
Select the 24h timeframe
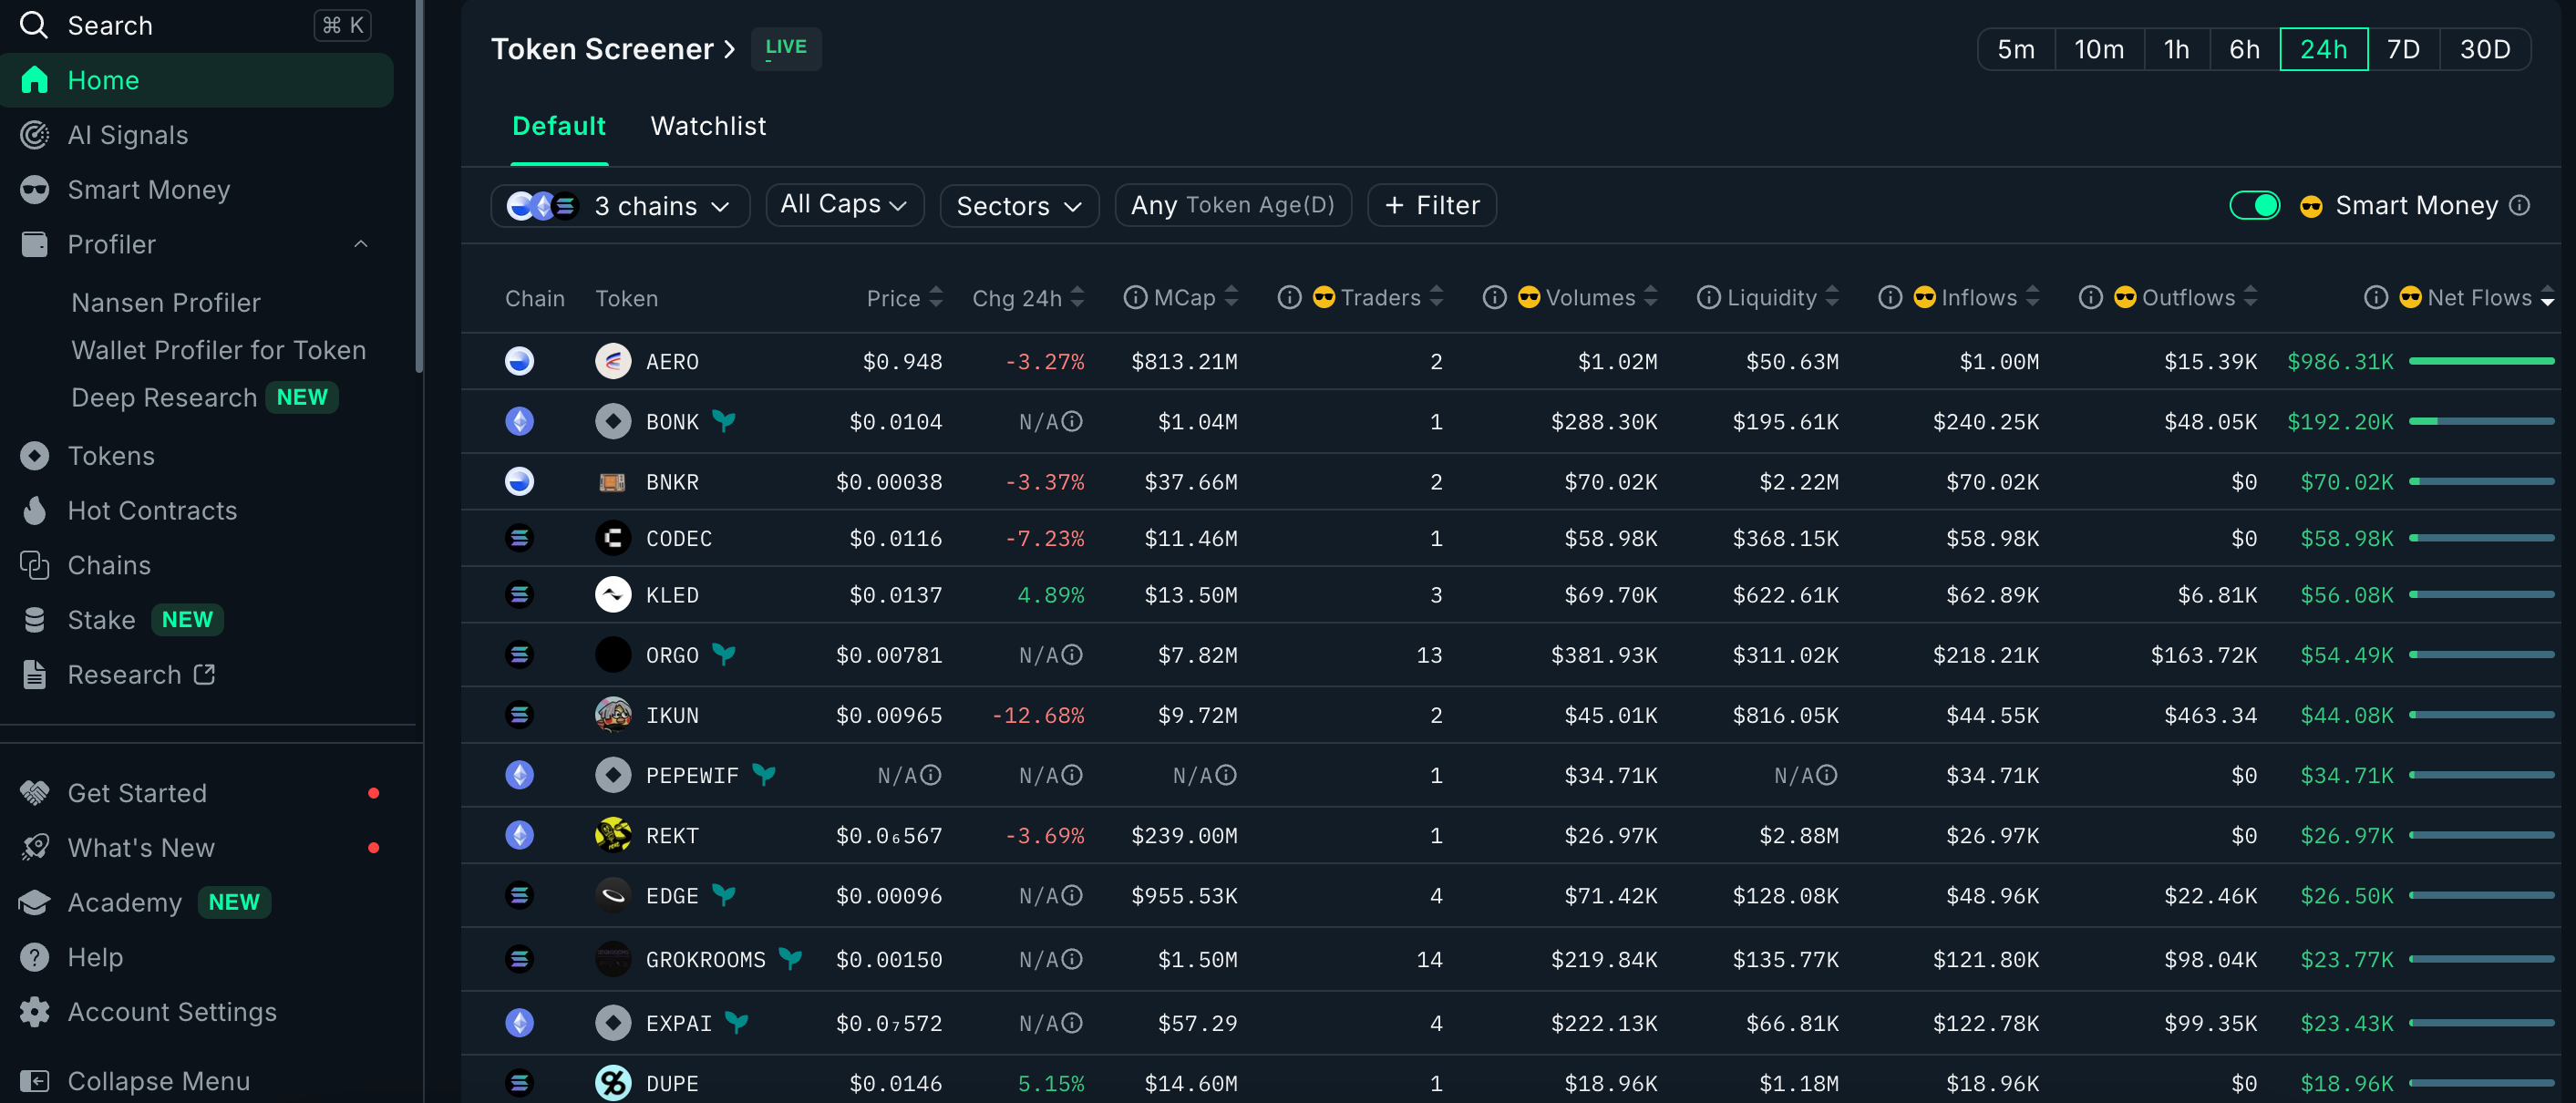point(2324,49)
